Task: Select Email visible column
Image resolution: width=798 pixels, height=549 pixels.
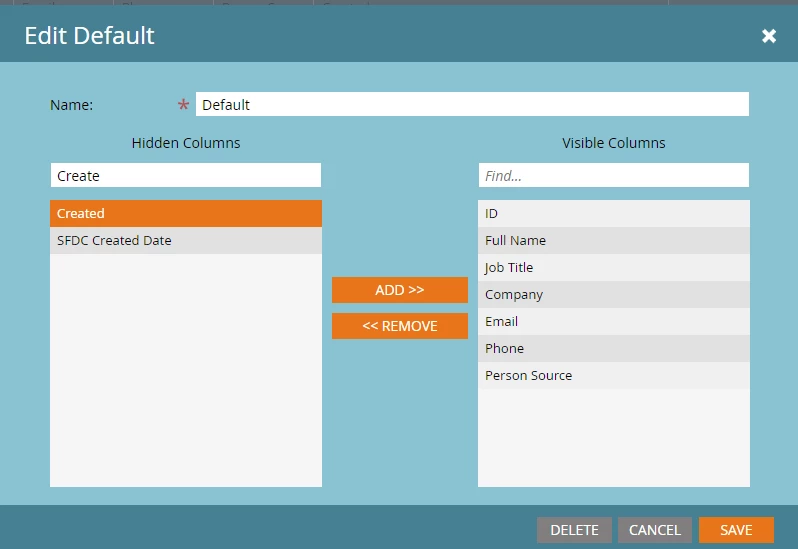Action: (x=613, y=321)
